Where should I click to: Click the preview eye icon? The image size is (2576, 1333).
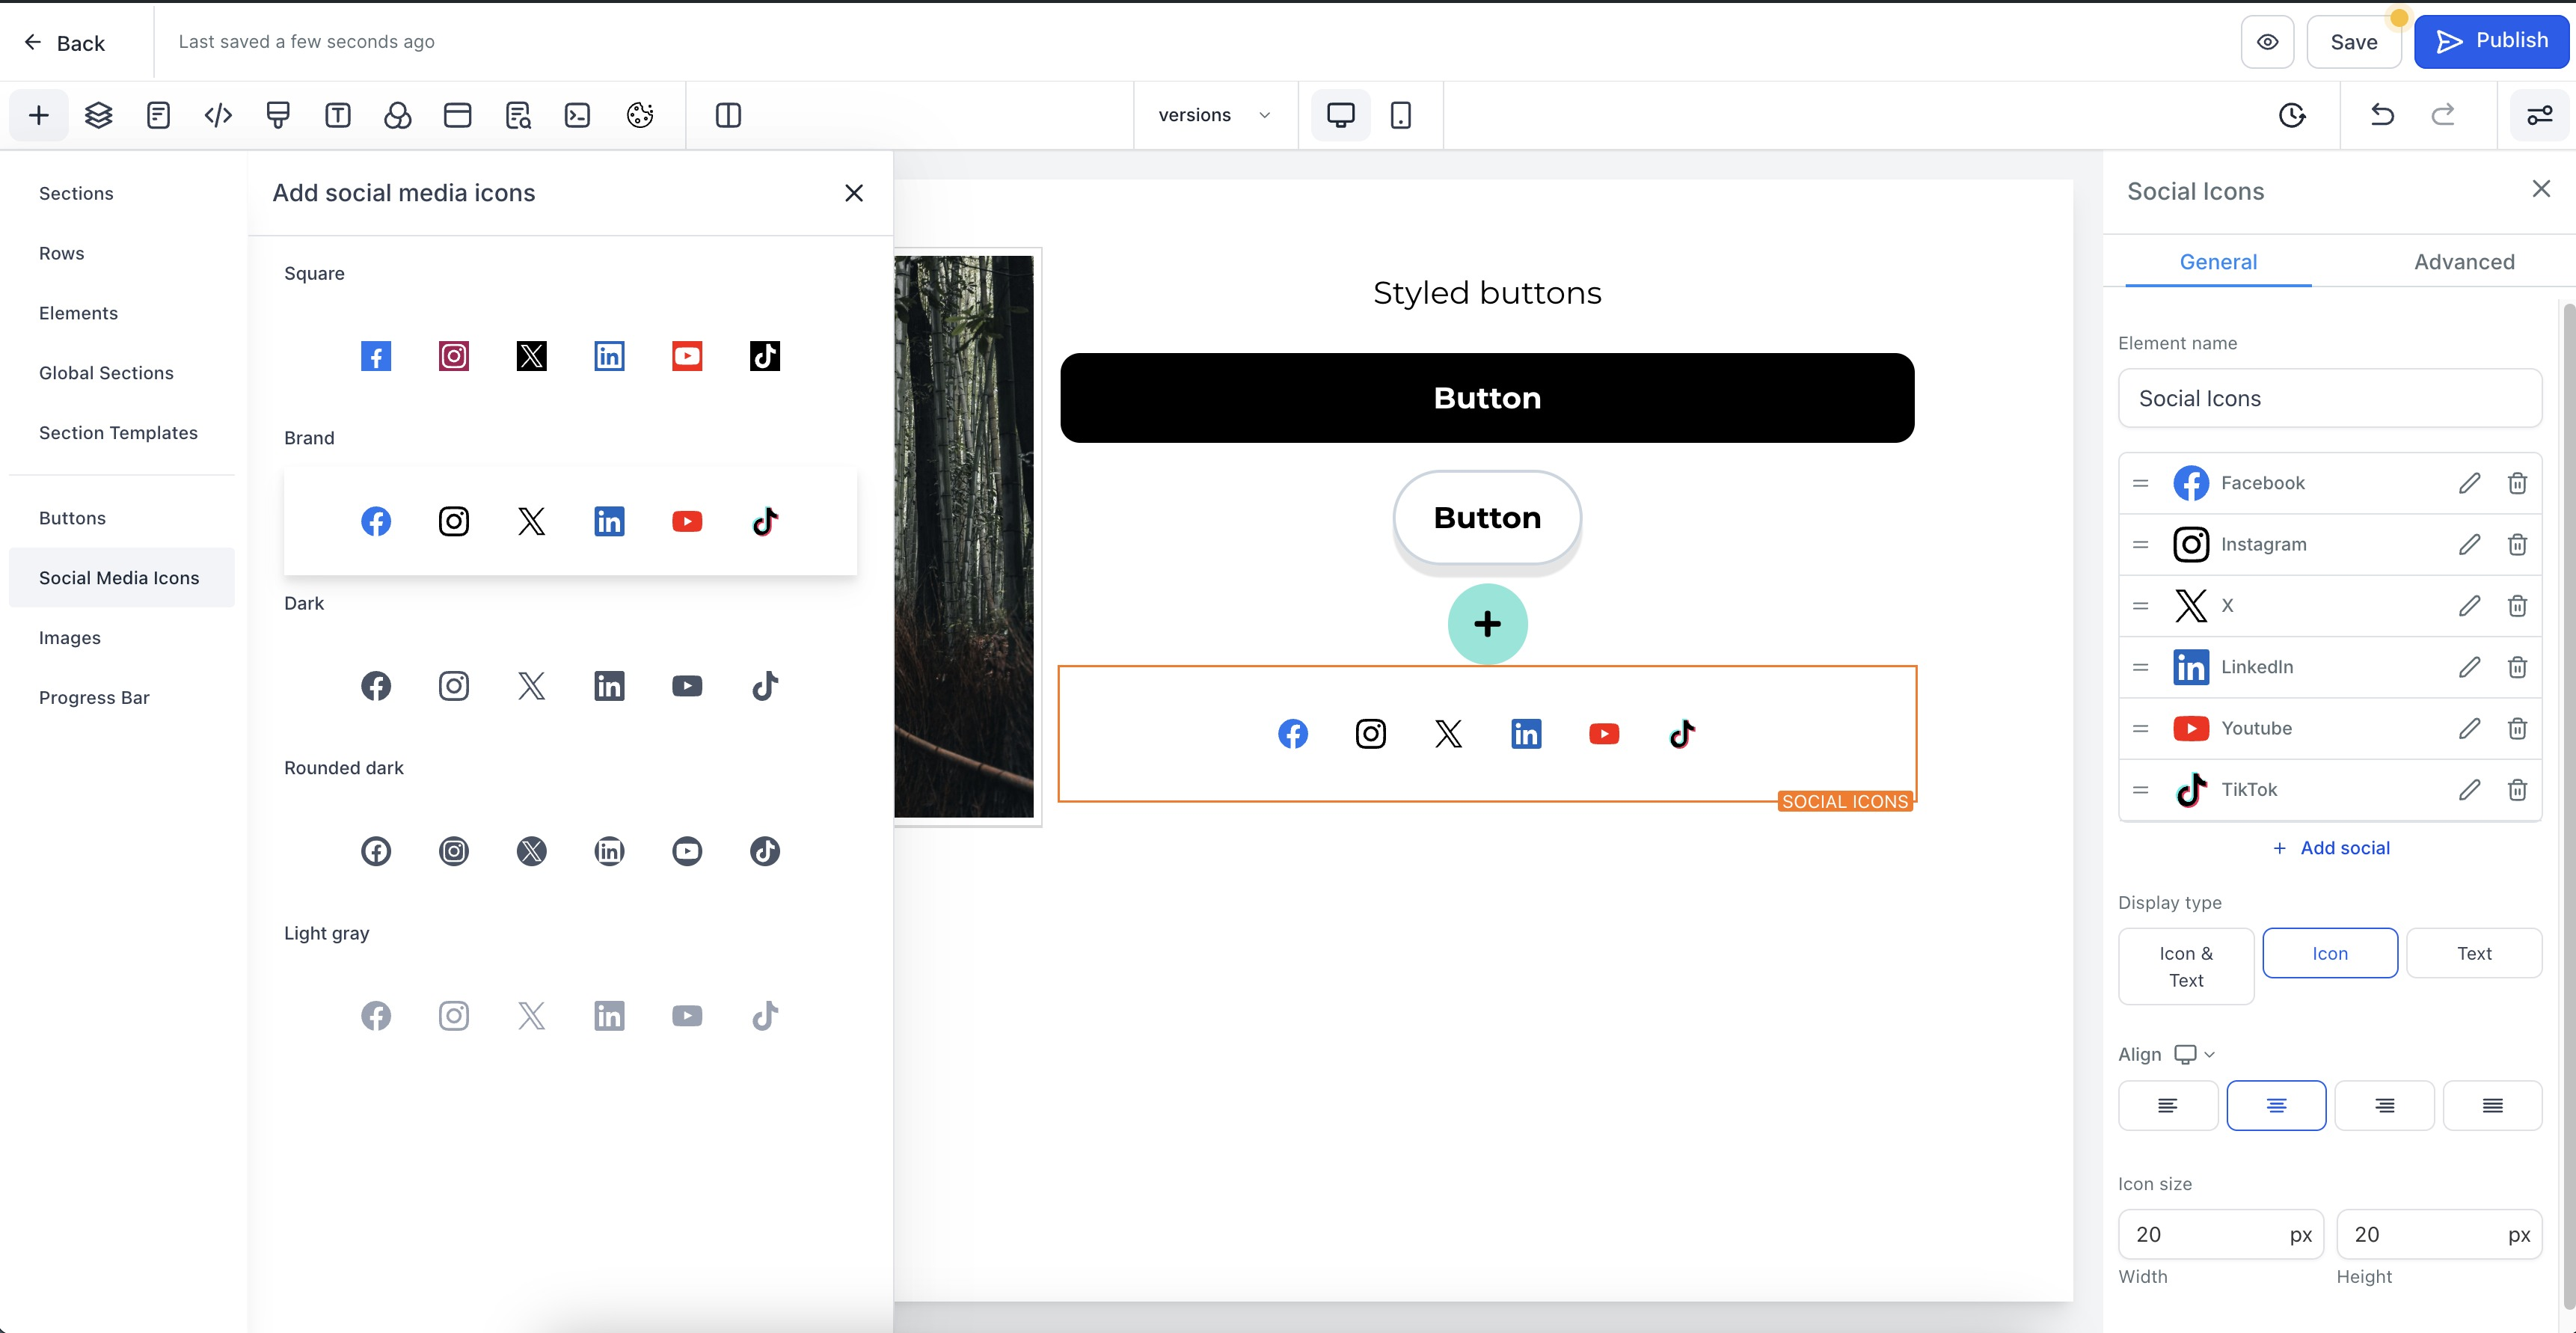click(x=2267, y=42)
